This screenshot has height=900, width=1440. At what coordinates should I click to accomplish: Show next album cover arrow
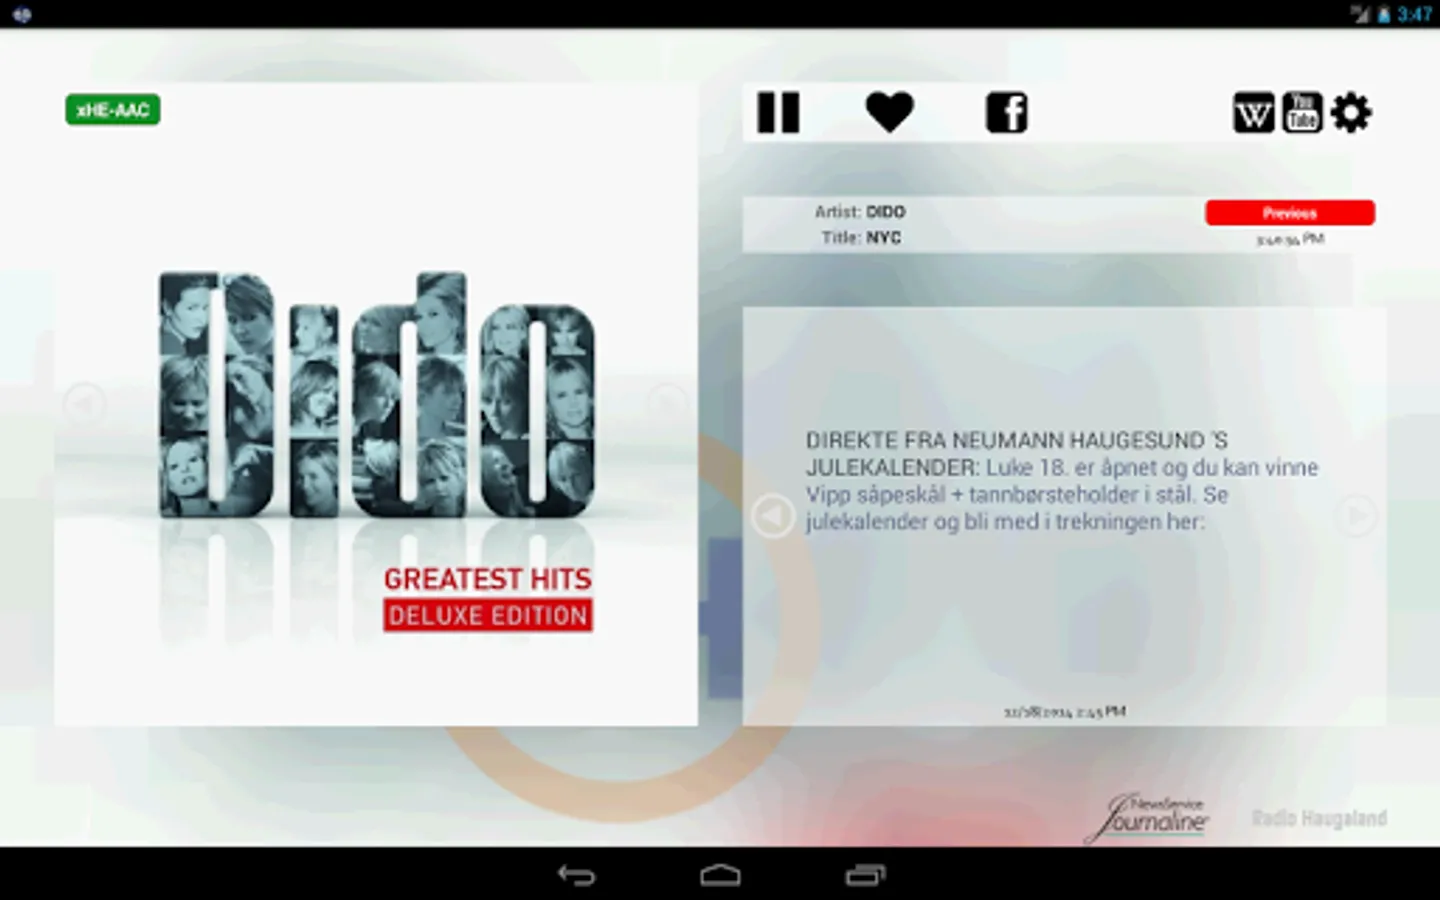[x=667, y=405]
